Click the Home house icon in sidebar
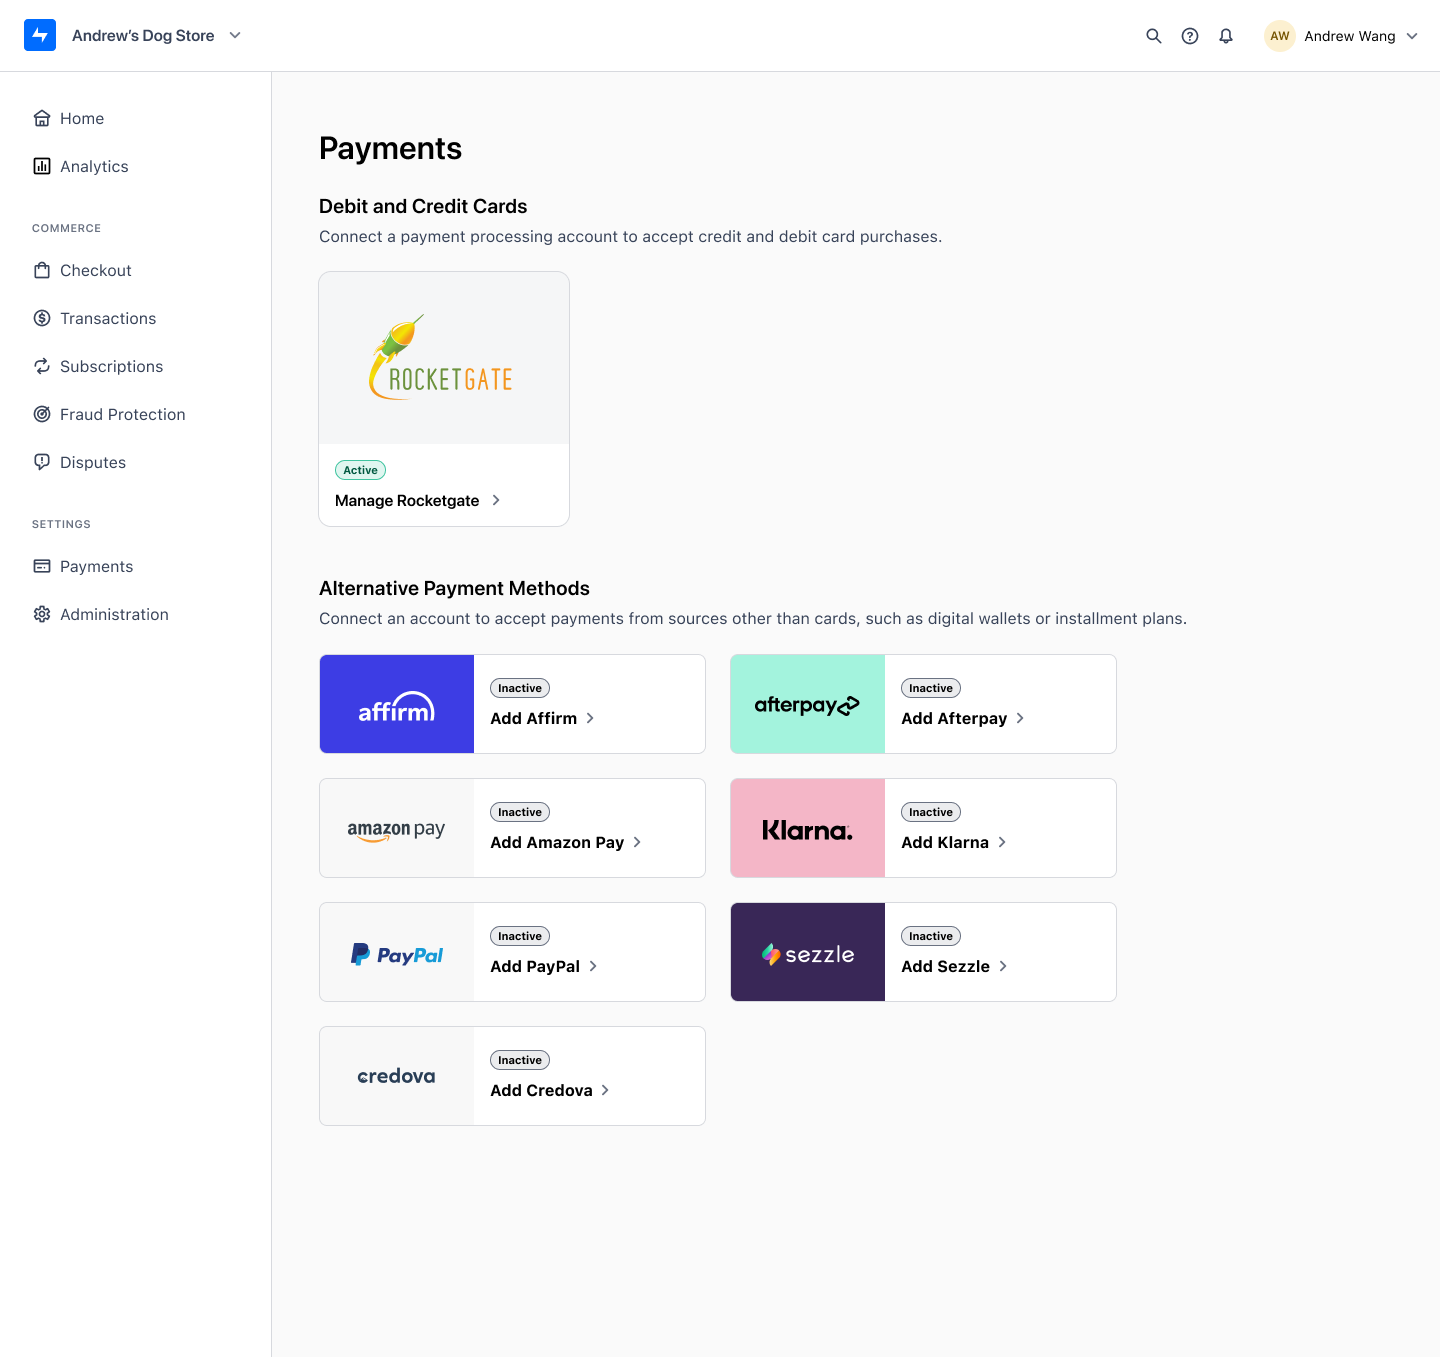Screen dimensions: 1440x1357 [42, 118]
